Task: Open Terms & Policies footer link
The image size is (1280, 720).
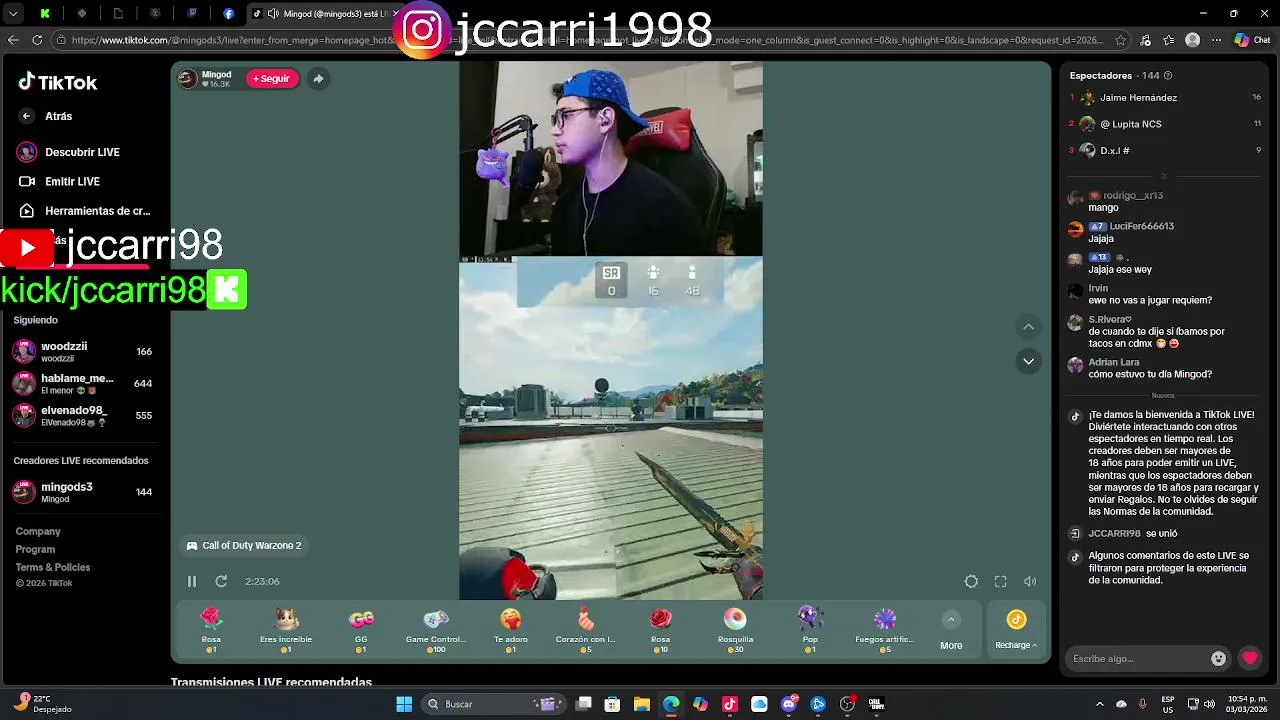Action: click(53, 567)
